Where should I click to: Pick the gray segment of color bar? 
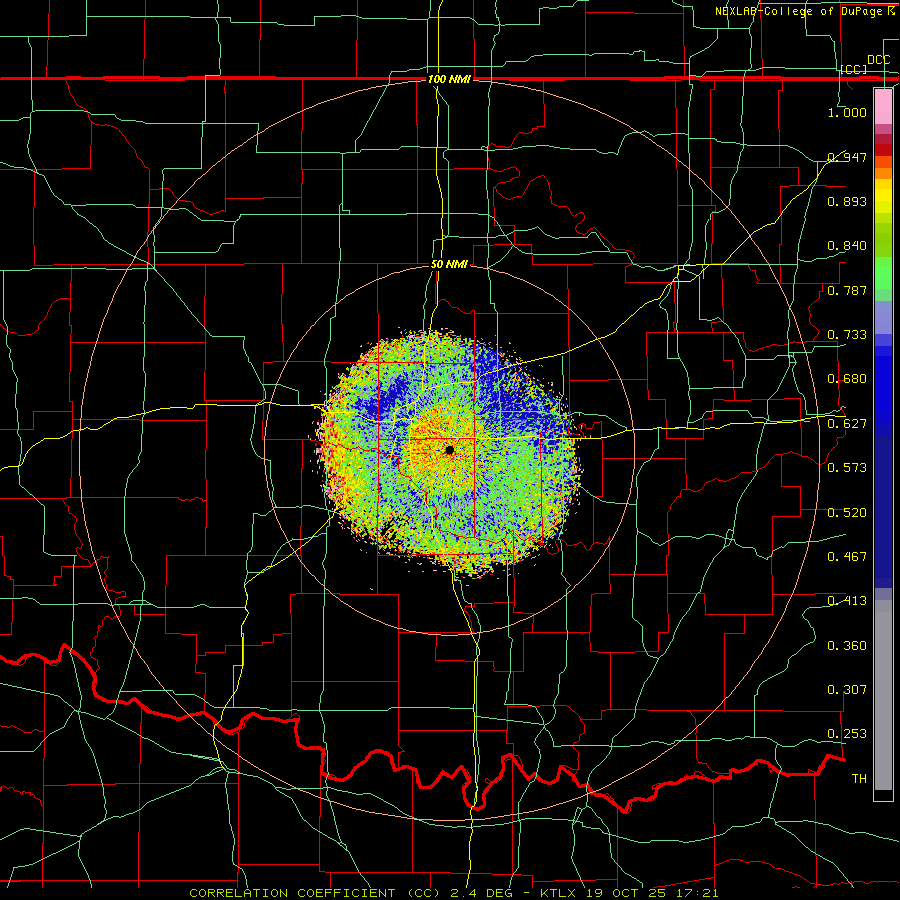click(883, 695)
